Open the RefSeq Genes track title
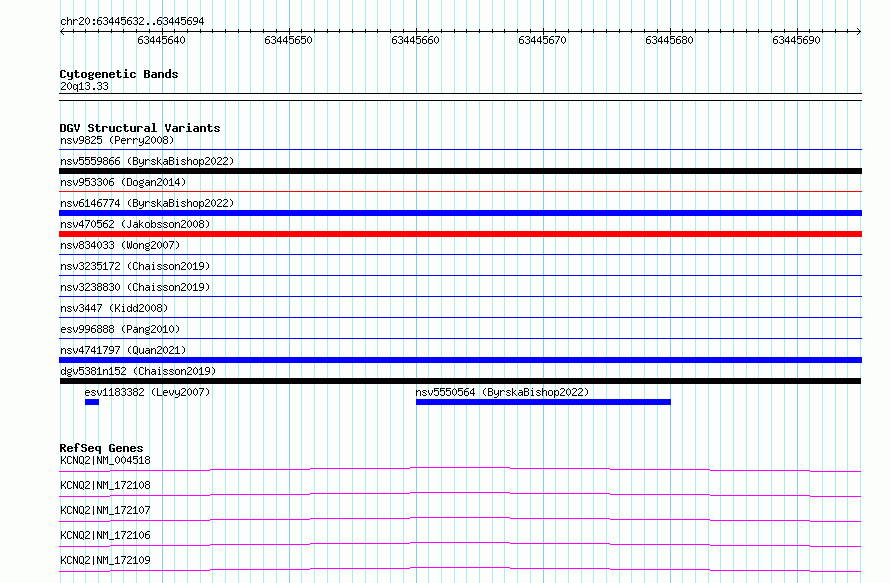Screen dimensions: 890x583 (101, 448)
